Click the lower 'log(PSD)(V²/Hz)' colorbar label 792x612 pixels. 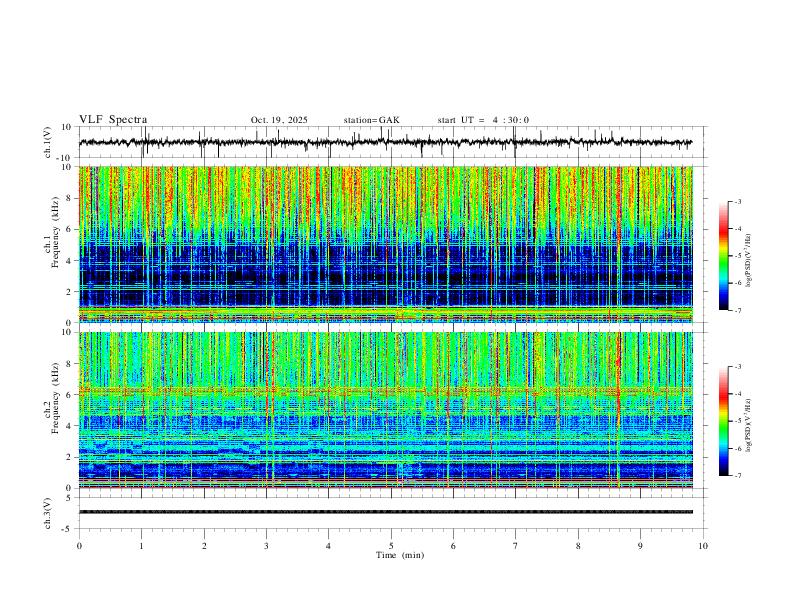[750, 426]
